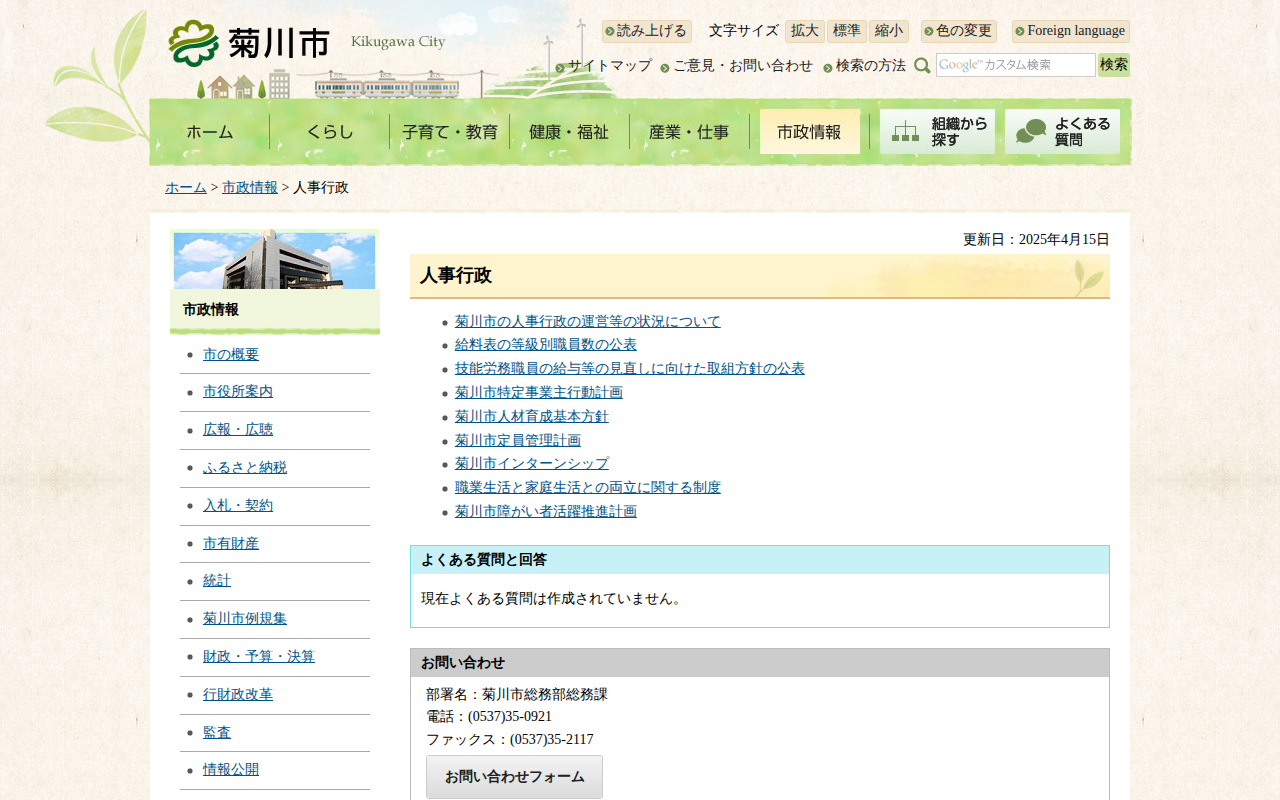Click お問い合わせフォーム button
The height and width of the screenshot is (800, 1280).
pyautogui.click(x=514, y=777)
